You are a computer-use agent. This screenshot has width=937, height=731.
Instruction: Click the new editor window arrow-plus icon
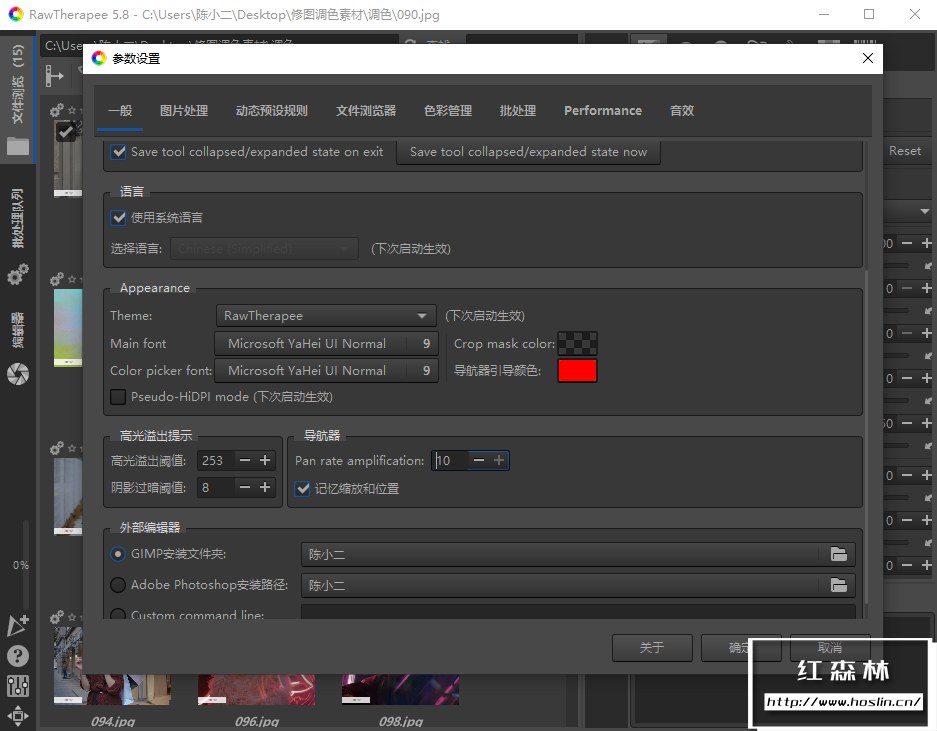pyautogui.click(x=18, y=625)
